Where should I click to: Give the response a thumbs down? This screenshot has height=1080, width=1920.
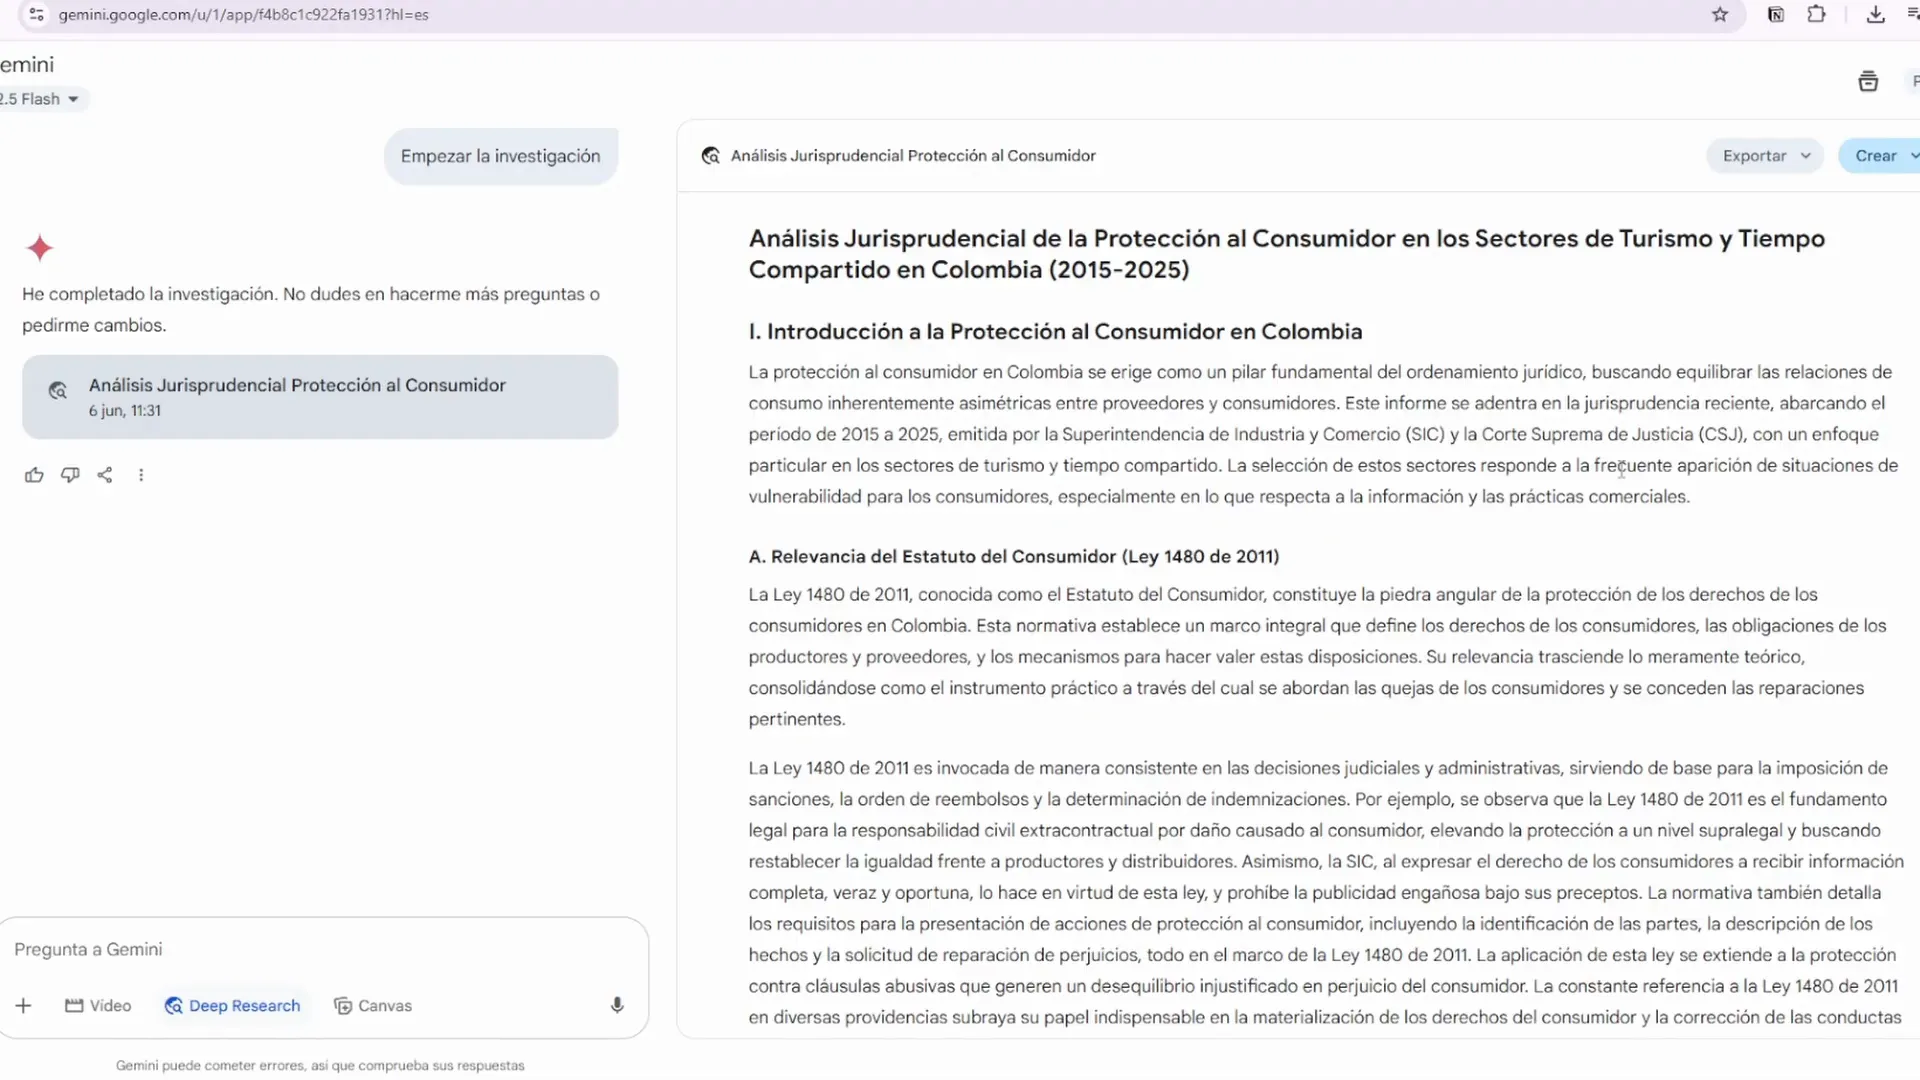tap(70, 475)
